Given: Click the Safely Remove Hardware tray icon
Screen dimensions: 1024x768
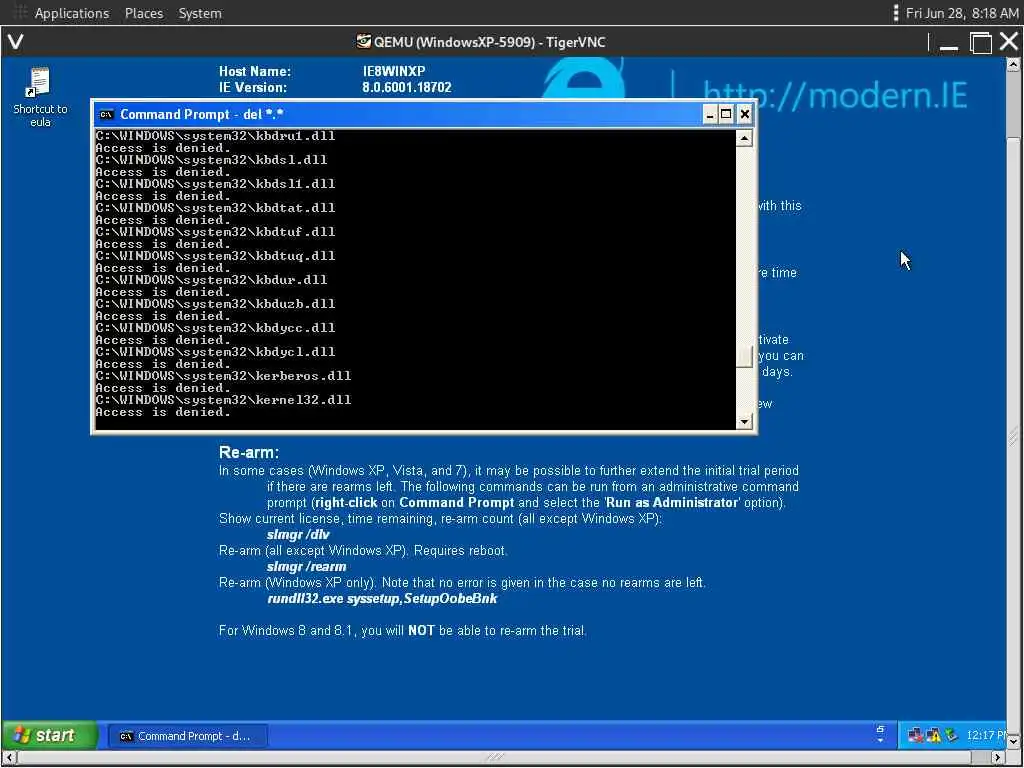Looking at the screenshot, I should [952, 736].
